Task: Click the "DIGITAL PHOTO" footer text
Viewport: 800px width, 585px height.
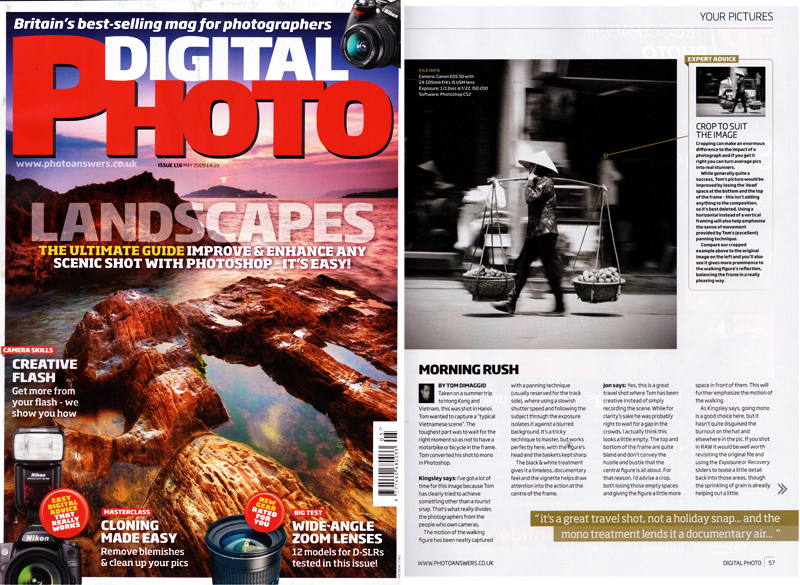Action: pos(742,563)
